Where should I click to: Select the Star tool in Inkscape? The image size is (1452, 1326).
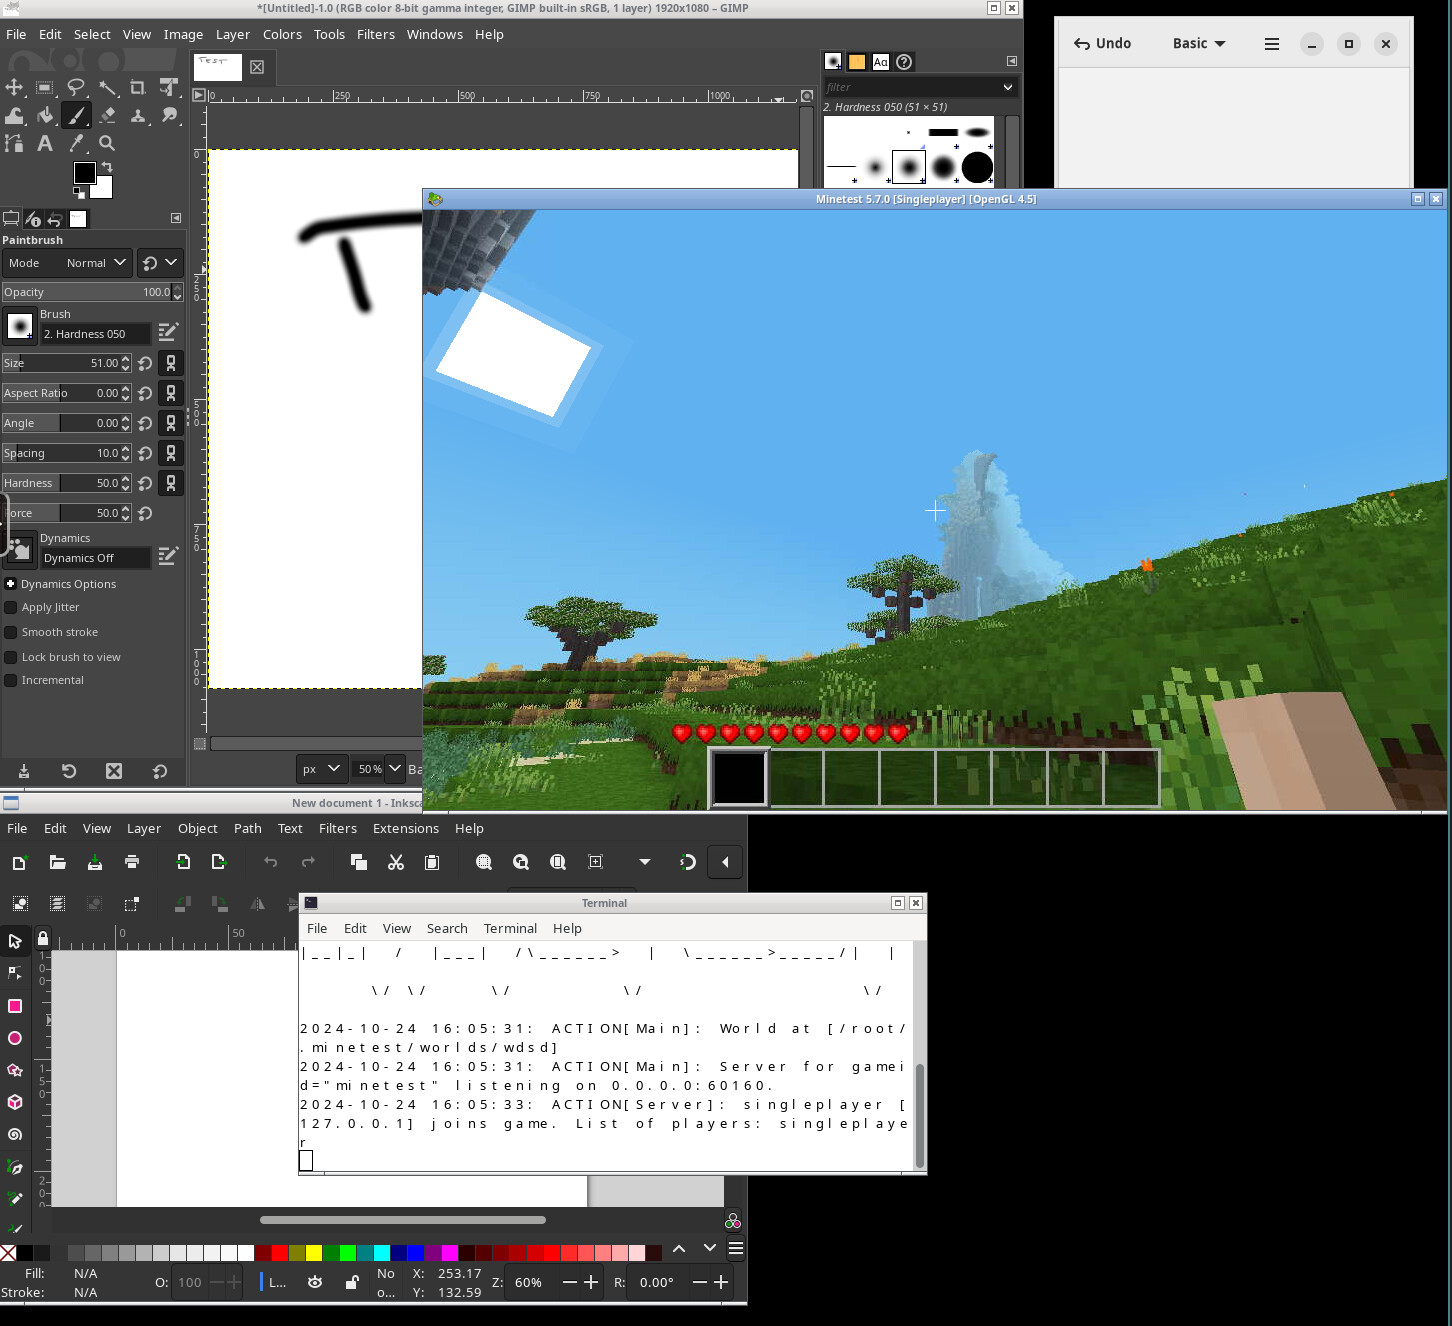[x=15, y=1070]
